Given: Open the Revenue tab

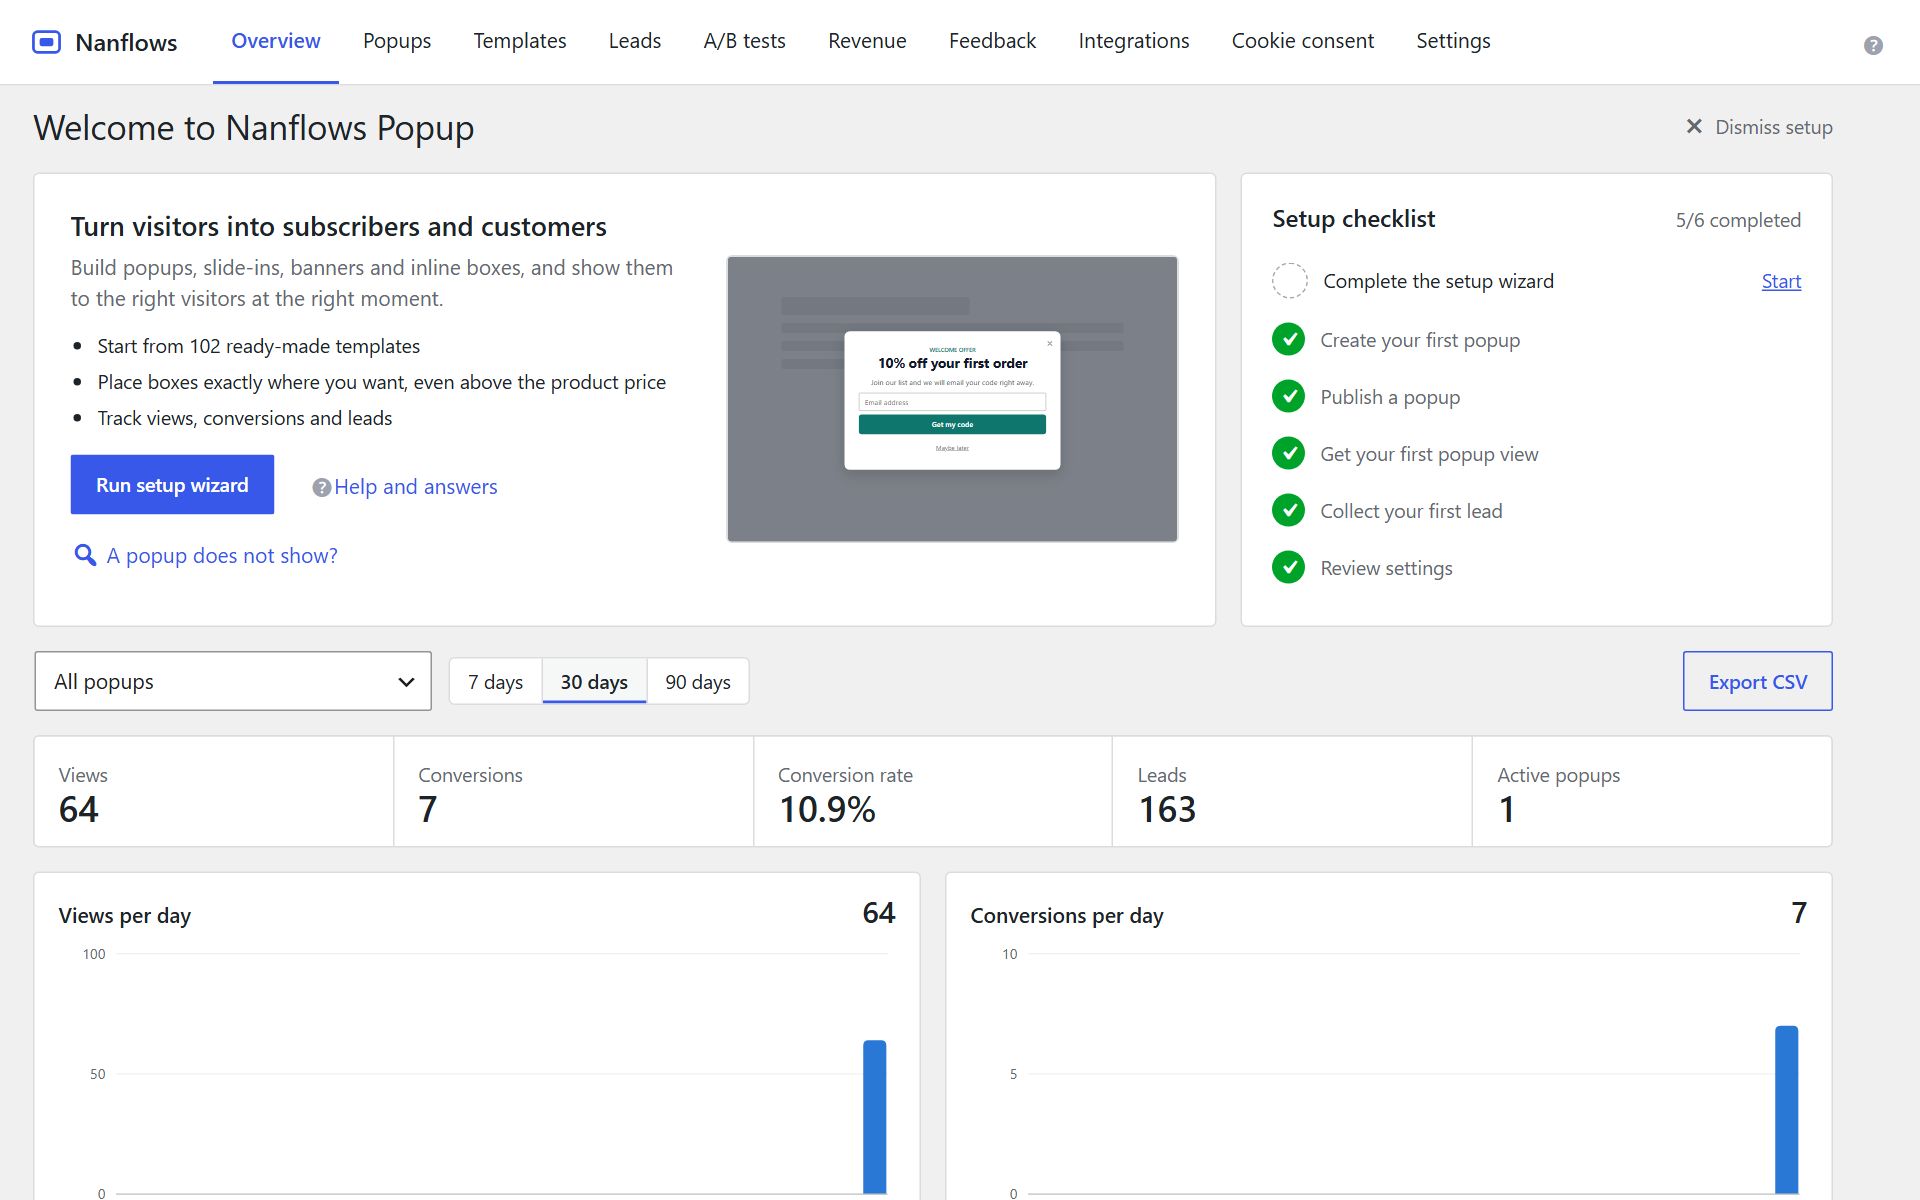Looking at the screenshot, I should pyautogui.click(x=867, y=41).
